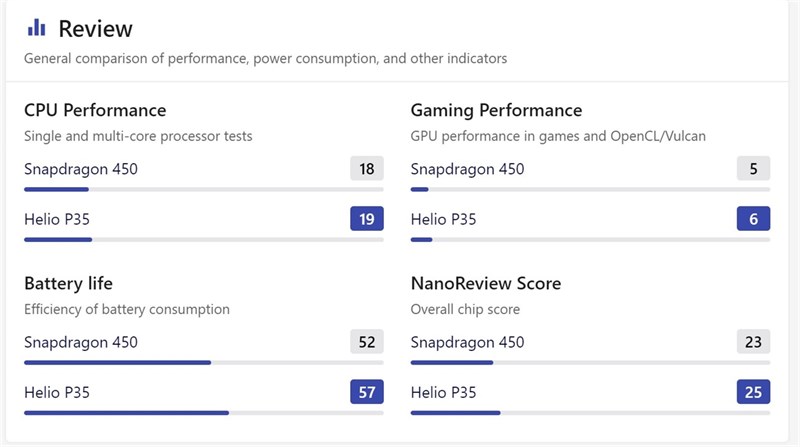Click Helio P35 CPU score badge 19
The width and height of the screenshot is (800, 447).
367,219
